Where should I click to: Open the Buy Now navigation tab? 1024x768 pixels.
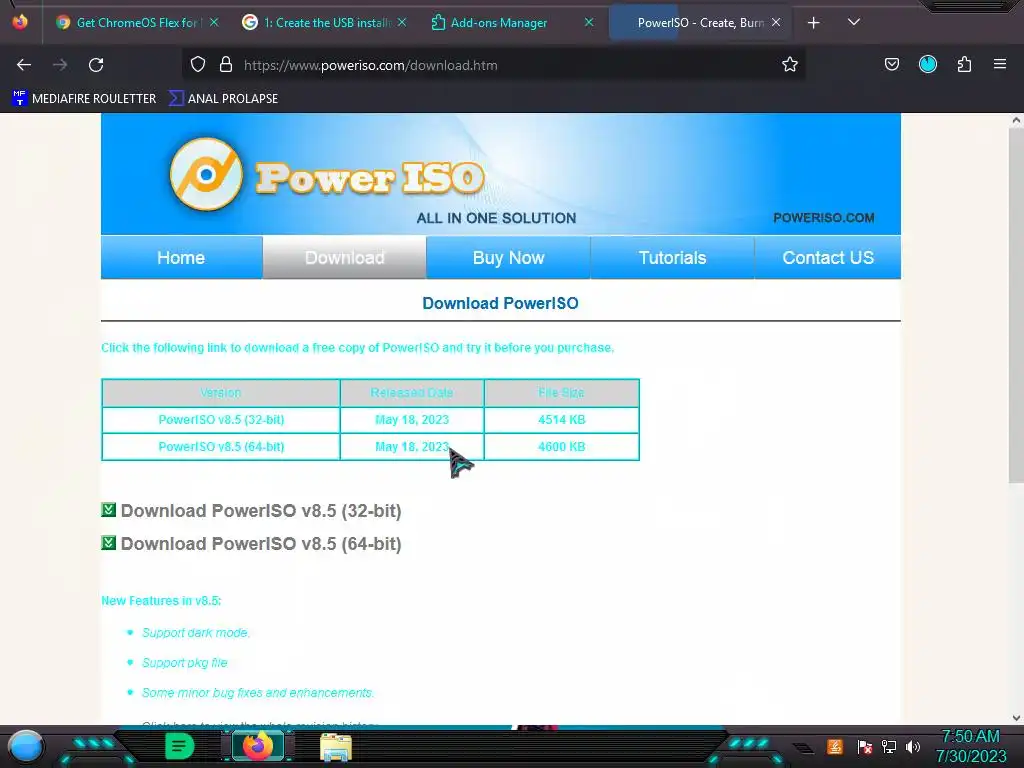509,257
